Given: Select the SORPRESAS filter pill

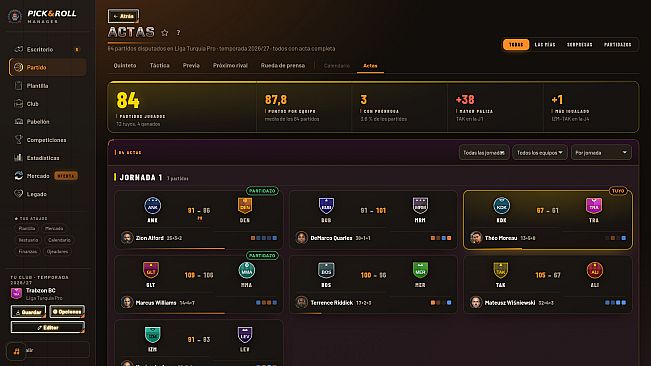Looking at the screenshot, I should coord(580,44).
